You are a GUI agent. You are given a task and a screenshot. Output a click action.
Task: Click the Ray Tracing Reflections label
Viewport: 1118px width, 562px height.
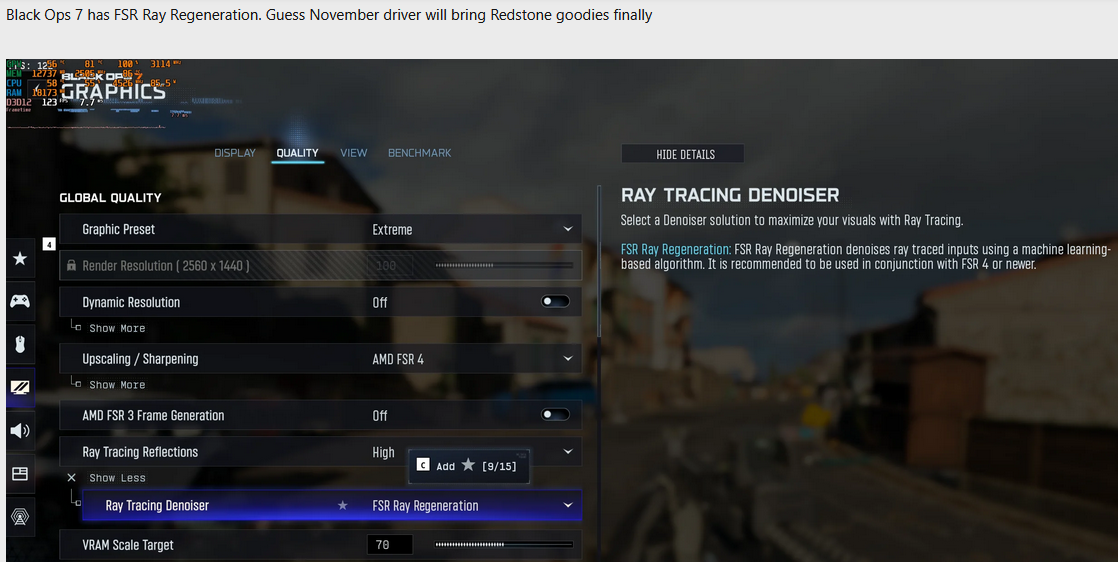(x=140, y=452)
